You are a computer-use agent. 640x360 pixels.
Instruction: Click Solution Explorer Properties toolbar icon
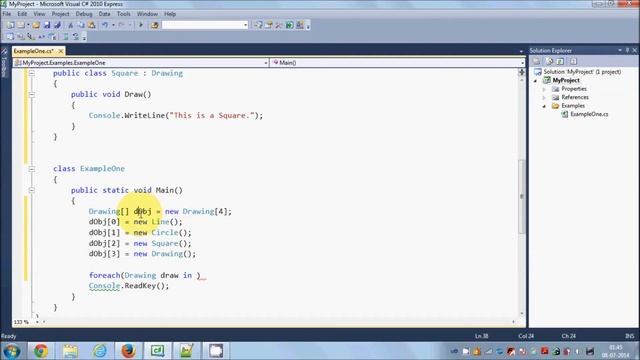click(x=536, y=62)
